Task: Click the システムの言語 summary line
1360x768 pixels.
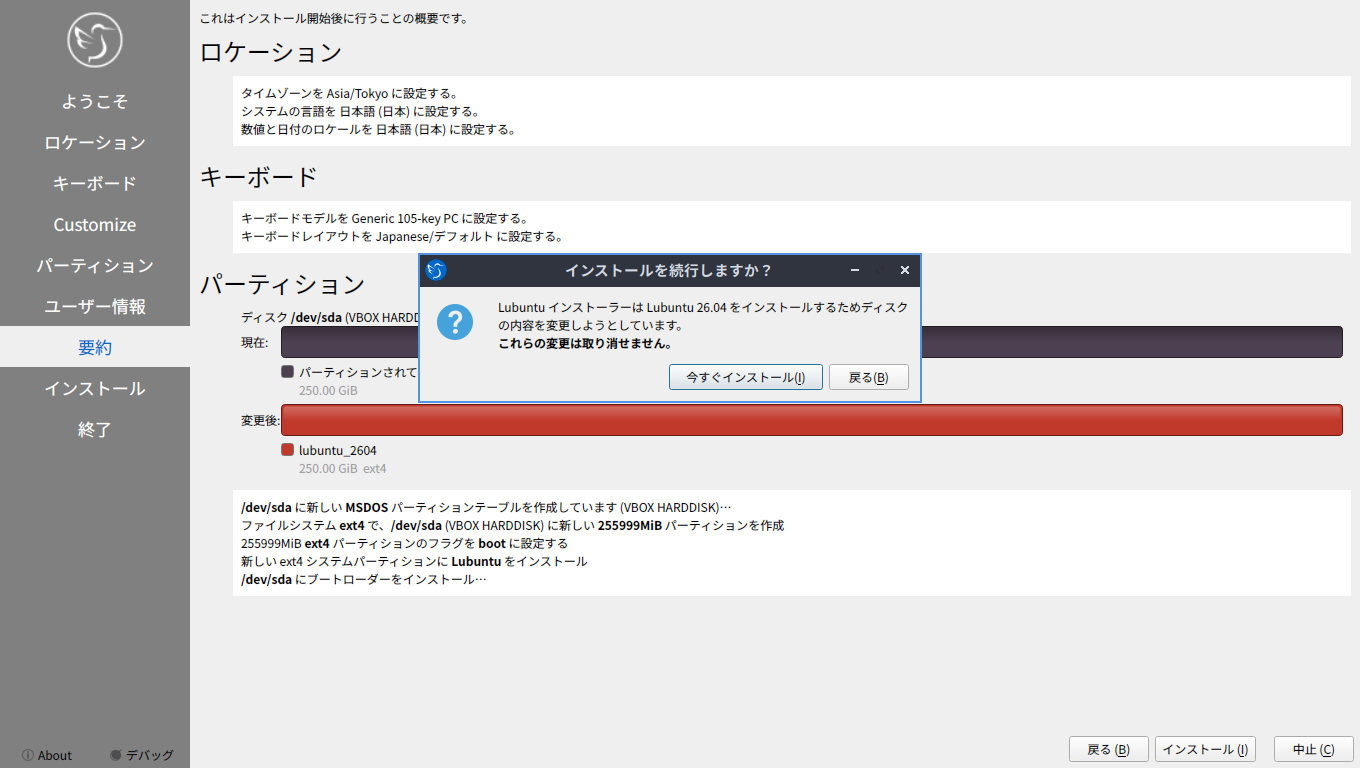Action: click(361, 112)
